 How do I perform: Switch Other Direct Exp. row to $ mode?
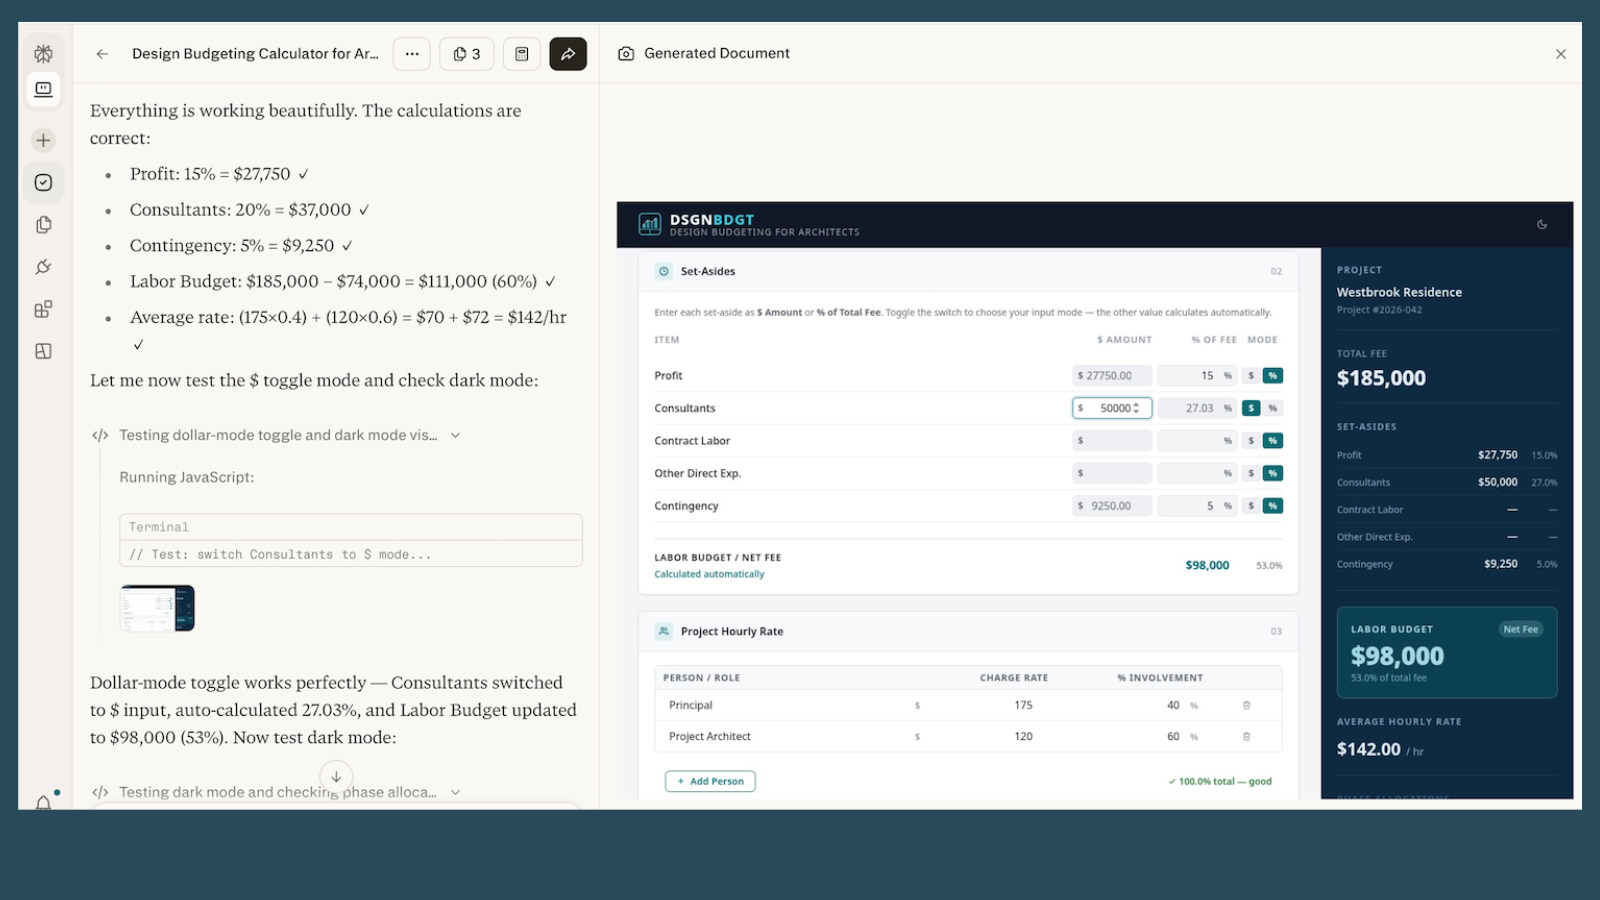click(1251, 473)
